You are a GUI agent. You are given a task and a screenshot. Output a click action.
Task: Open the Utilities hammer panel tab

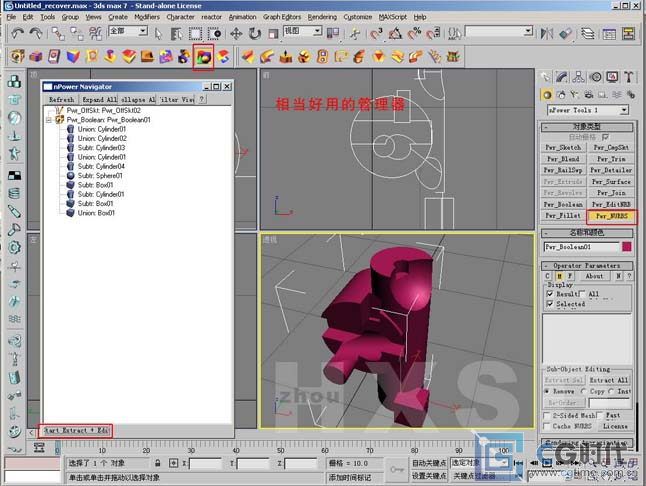coord(628,77)
